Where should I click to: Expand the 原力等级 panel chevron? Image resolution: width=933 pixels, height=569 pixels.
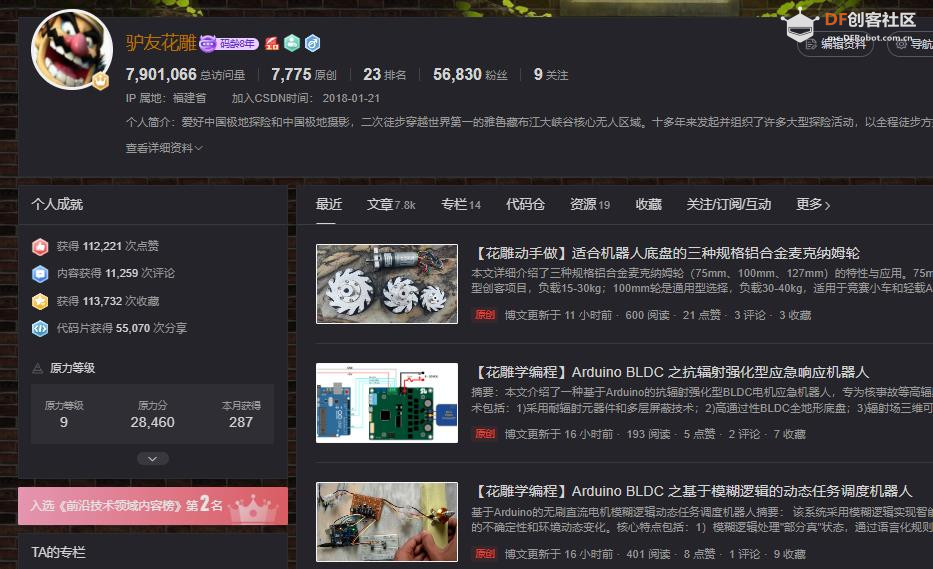[153, 459]
